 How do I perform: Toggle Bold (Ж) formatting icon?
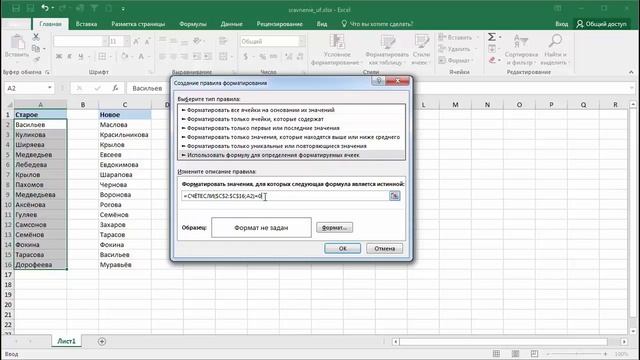tap(59, 56)
